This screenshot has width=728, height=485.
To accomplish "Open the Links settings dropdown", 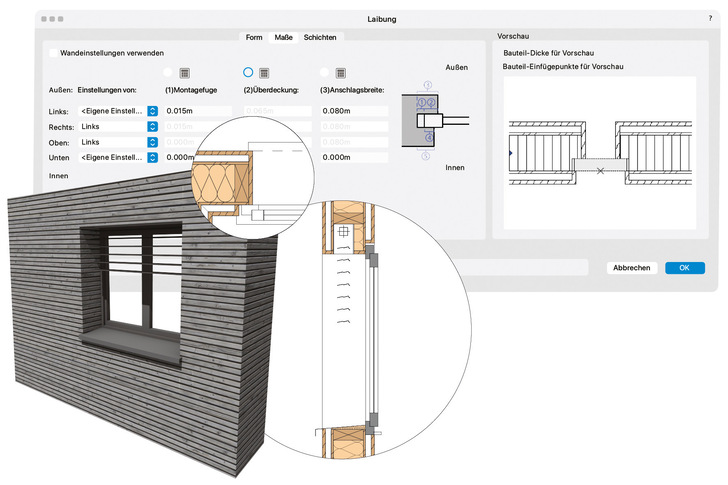I will [152, 111].
